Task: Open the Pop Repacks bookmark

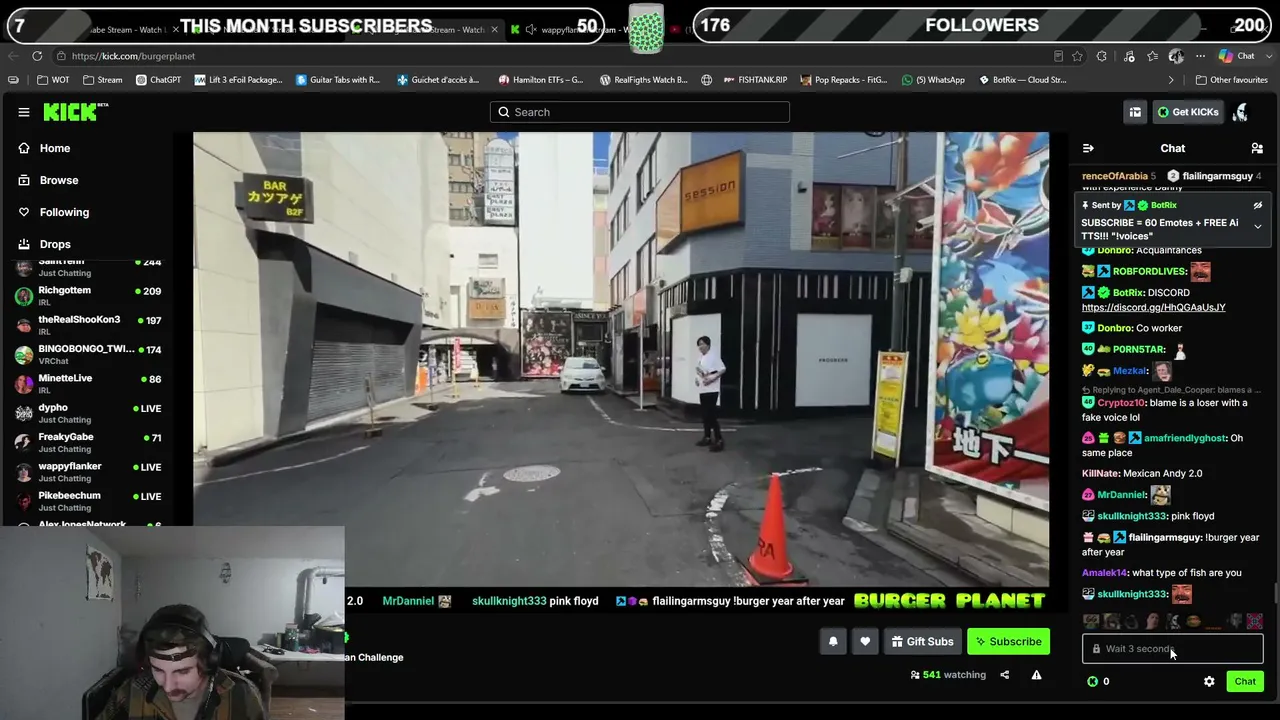Action: pyautogui.click(x=843, y=80)
